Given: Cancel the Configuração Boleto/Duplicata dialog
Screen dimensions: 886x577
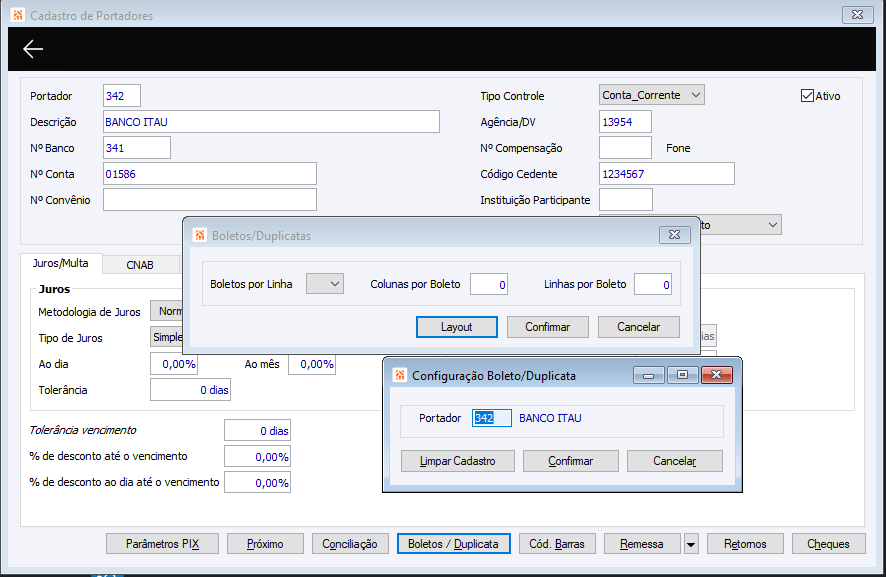Looking at the screenshot, I should coord(675,461).
